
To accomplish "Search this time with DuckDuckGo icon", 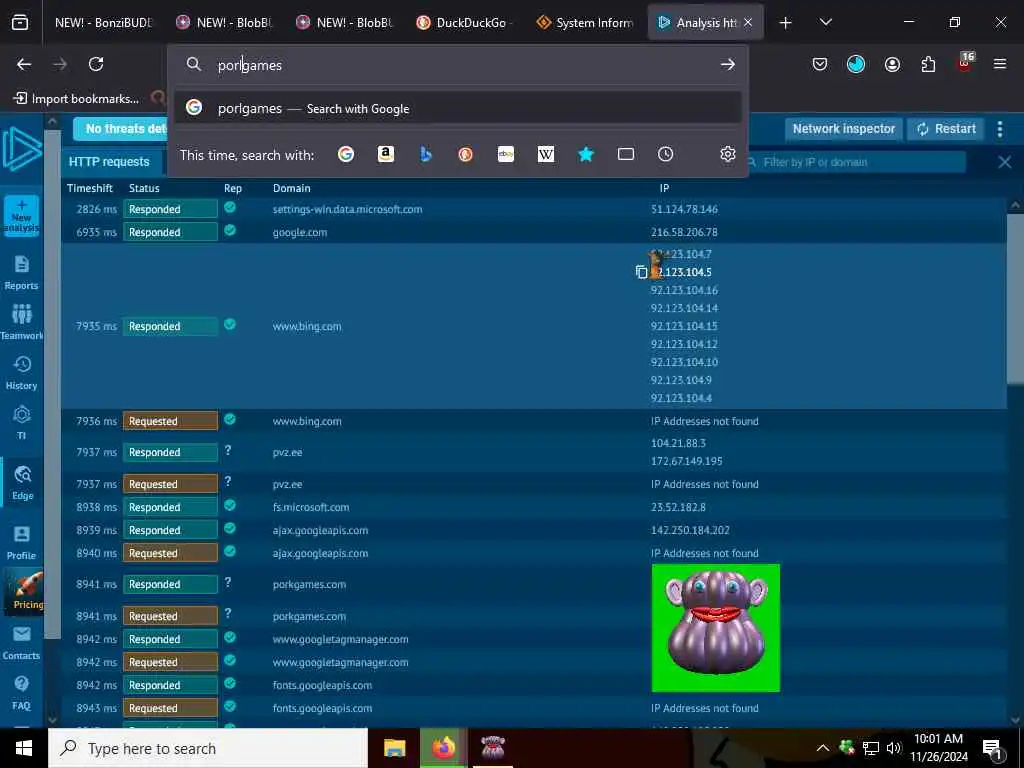I will [x=466, y=154].
